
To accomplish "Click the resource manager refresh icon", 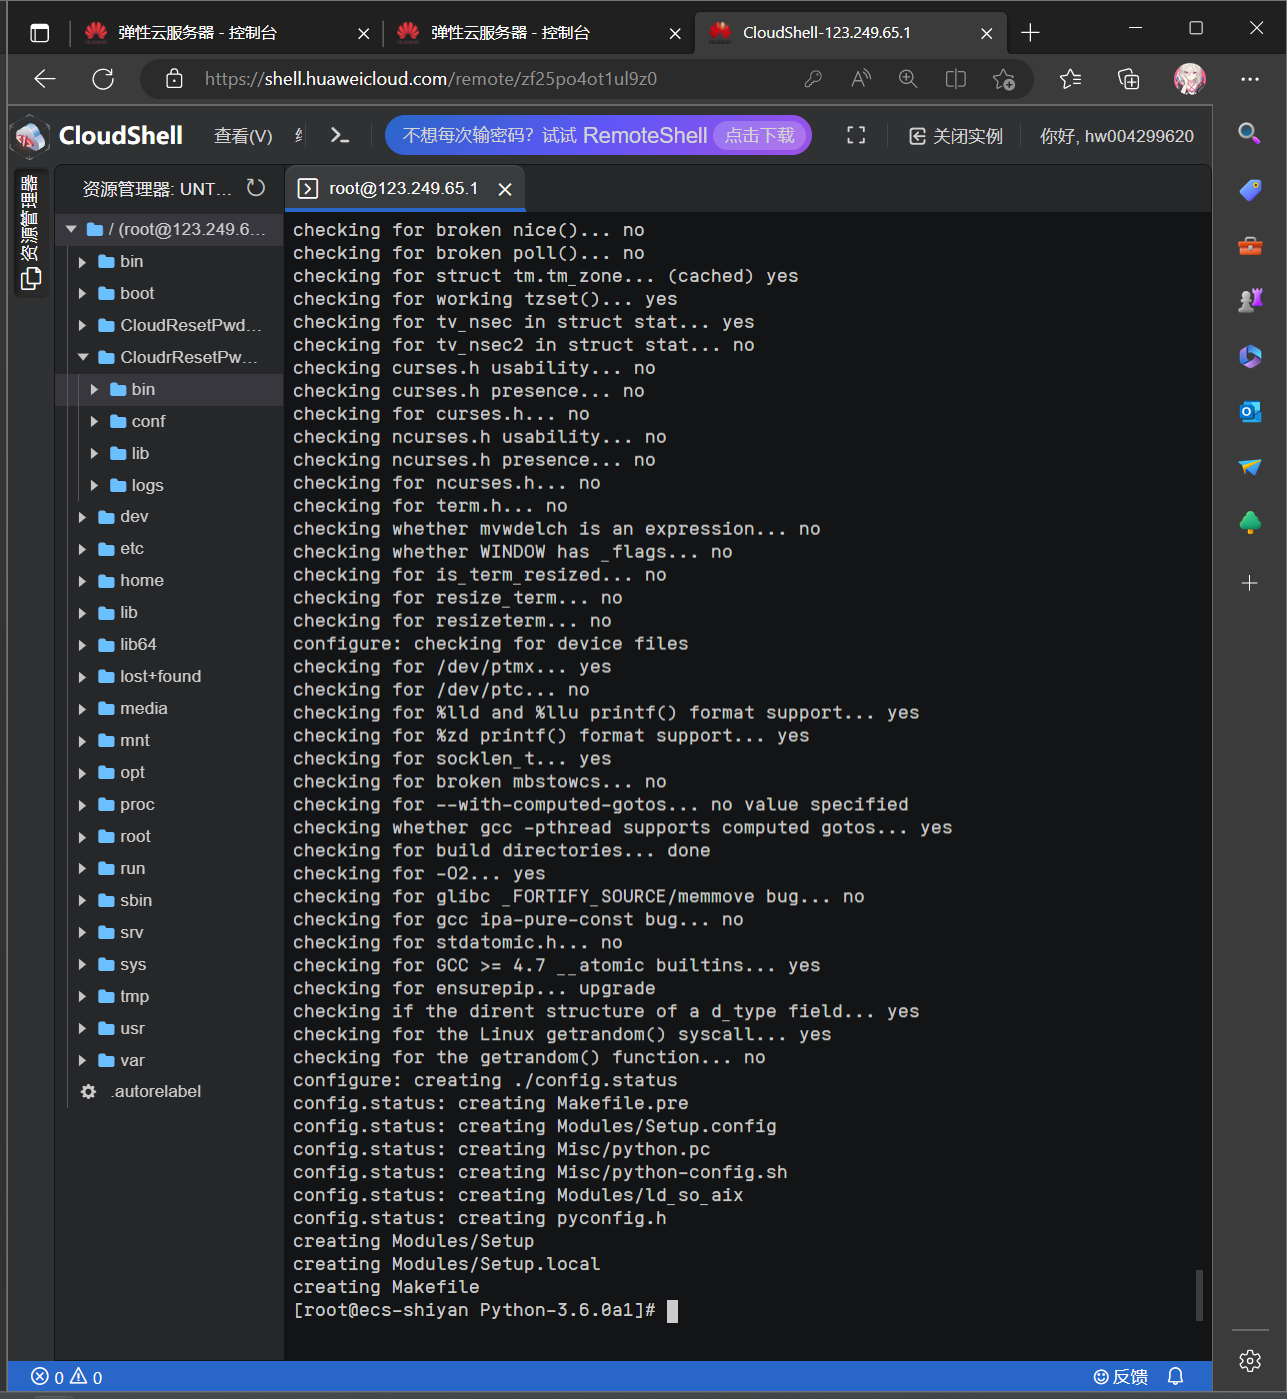I will (x=256, y=188).
